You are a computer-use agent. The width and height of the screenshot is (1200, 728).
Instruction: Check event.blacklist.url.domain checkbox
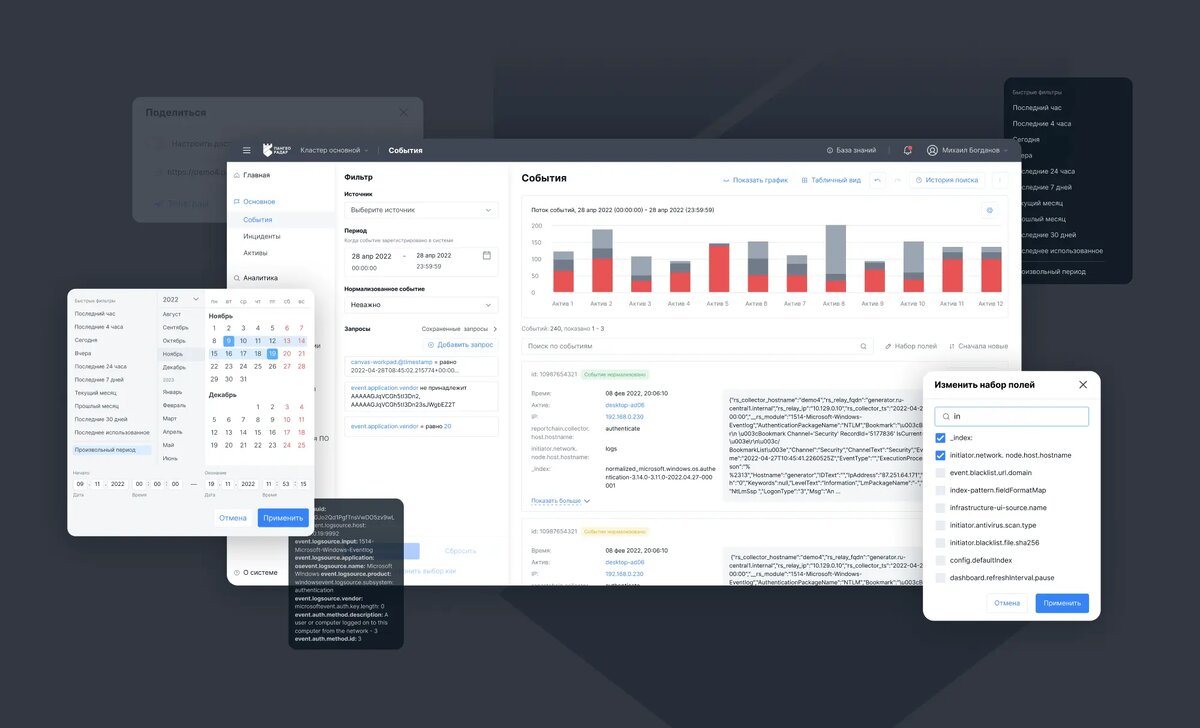pos(940,473)
